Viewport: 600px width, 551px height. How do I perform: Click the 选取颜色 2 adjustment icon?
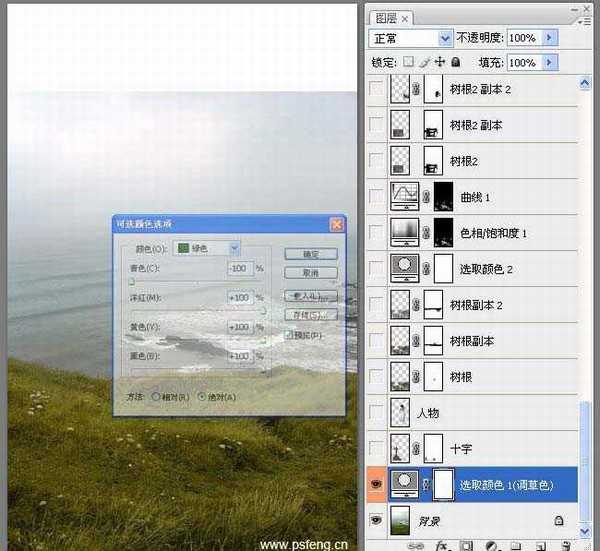coord(404,269)
